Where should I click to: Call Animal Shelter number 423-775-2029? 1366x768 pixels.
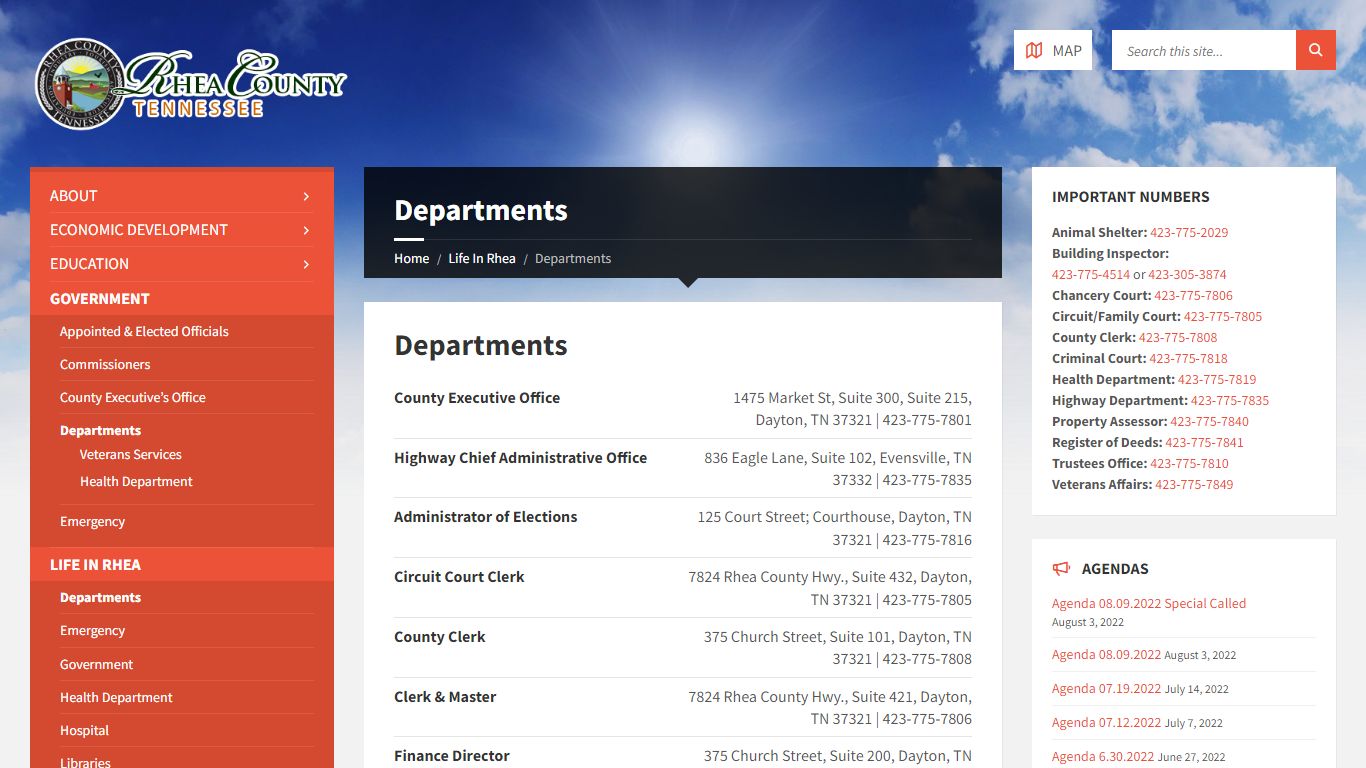point(1189,232)
